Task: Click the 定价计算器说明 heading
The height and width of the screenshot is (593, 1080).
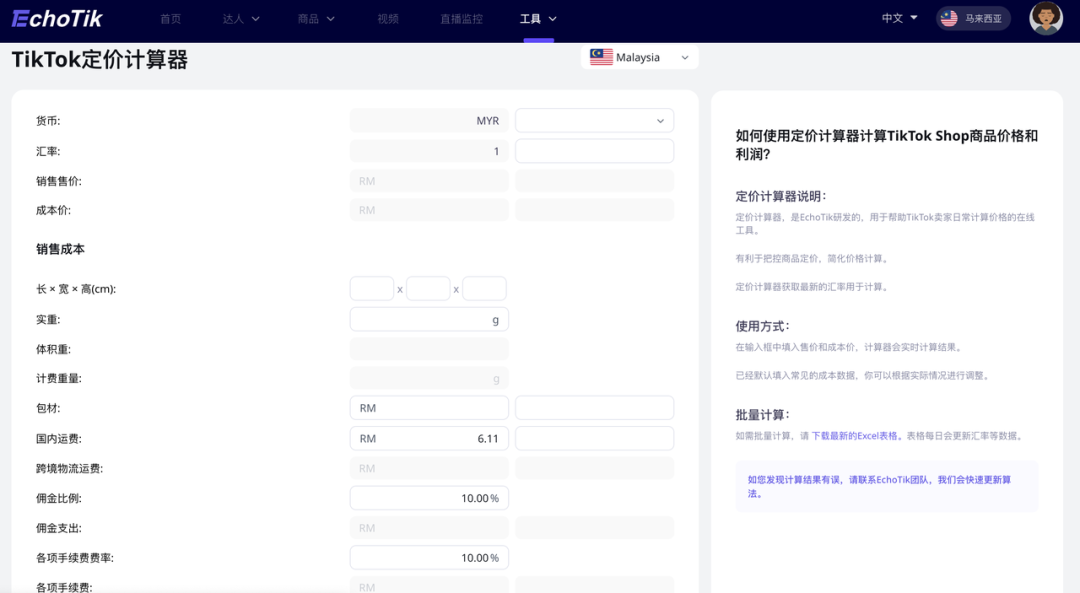Action: pyautogui.click(x=781, y=196)
